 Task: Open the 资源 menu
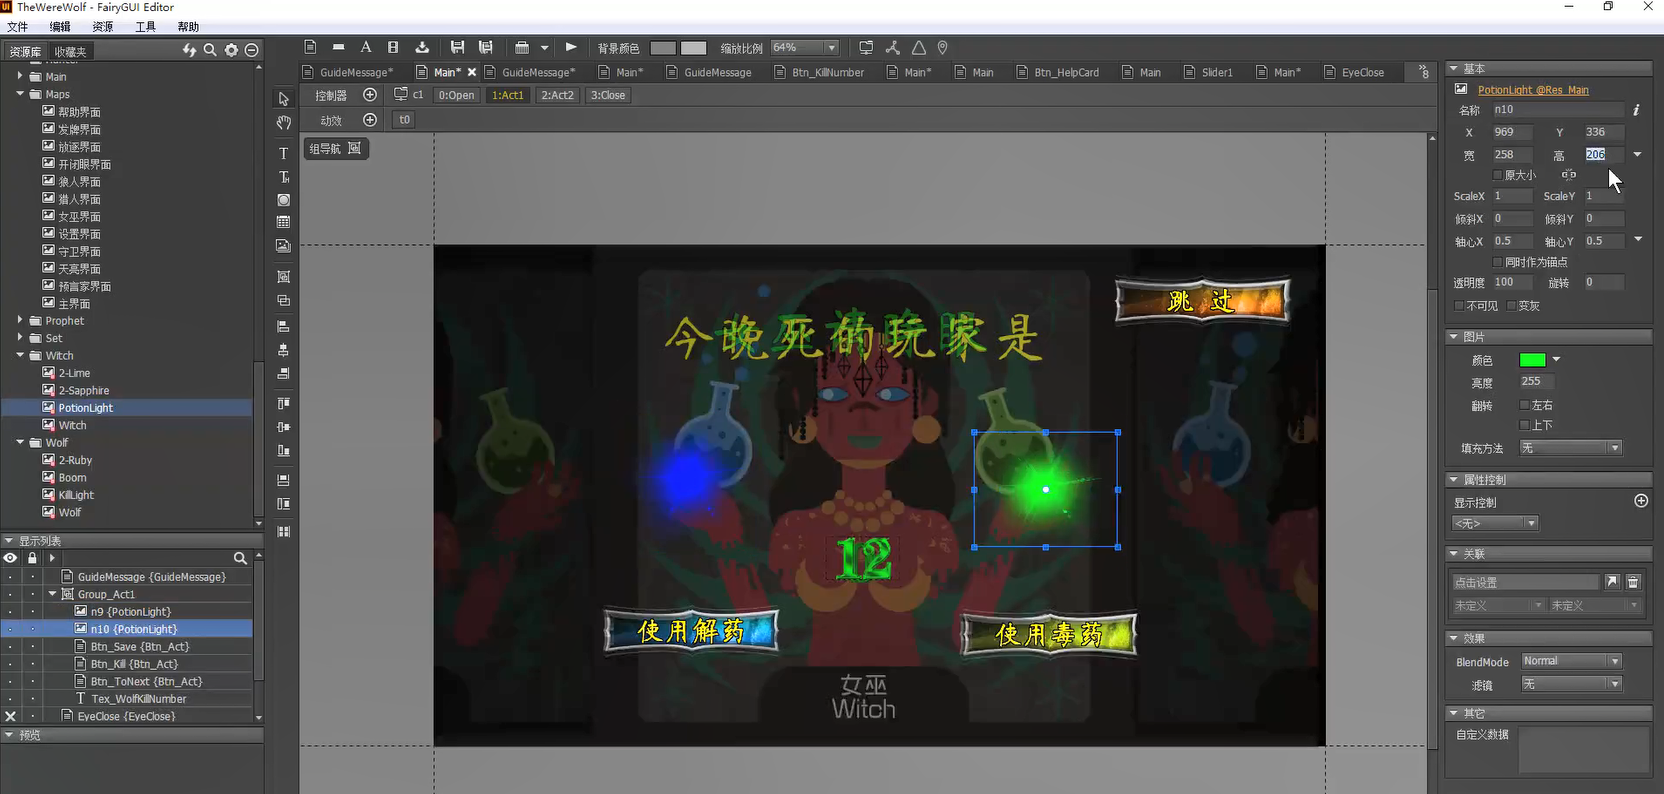pos(102,27)
